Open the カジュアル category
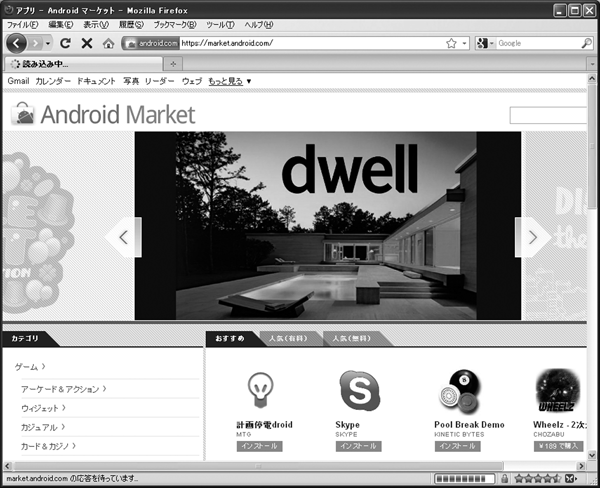600x488 pixels. [43, 427]
